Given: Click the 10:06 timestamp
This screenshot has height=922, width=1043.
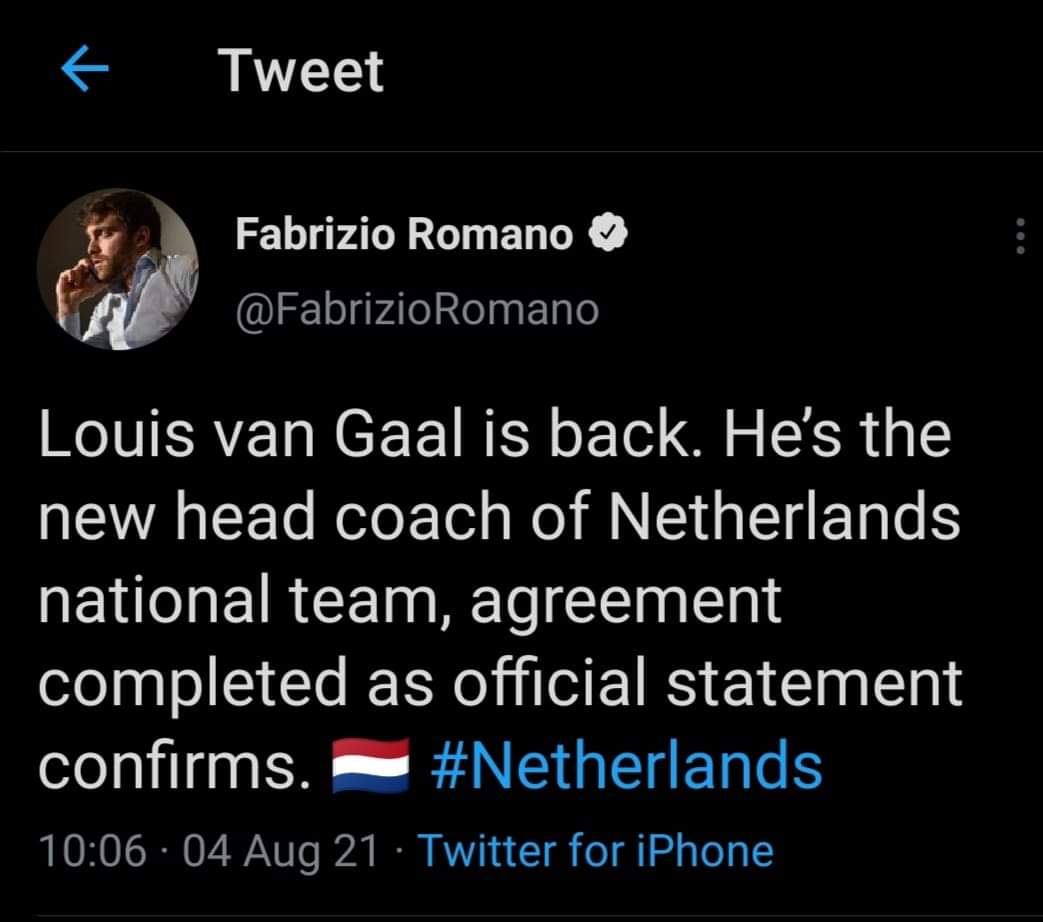Looking at the screenshot, I should [x=92, y=851].
